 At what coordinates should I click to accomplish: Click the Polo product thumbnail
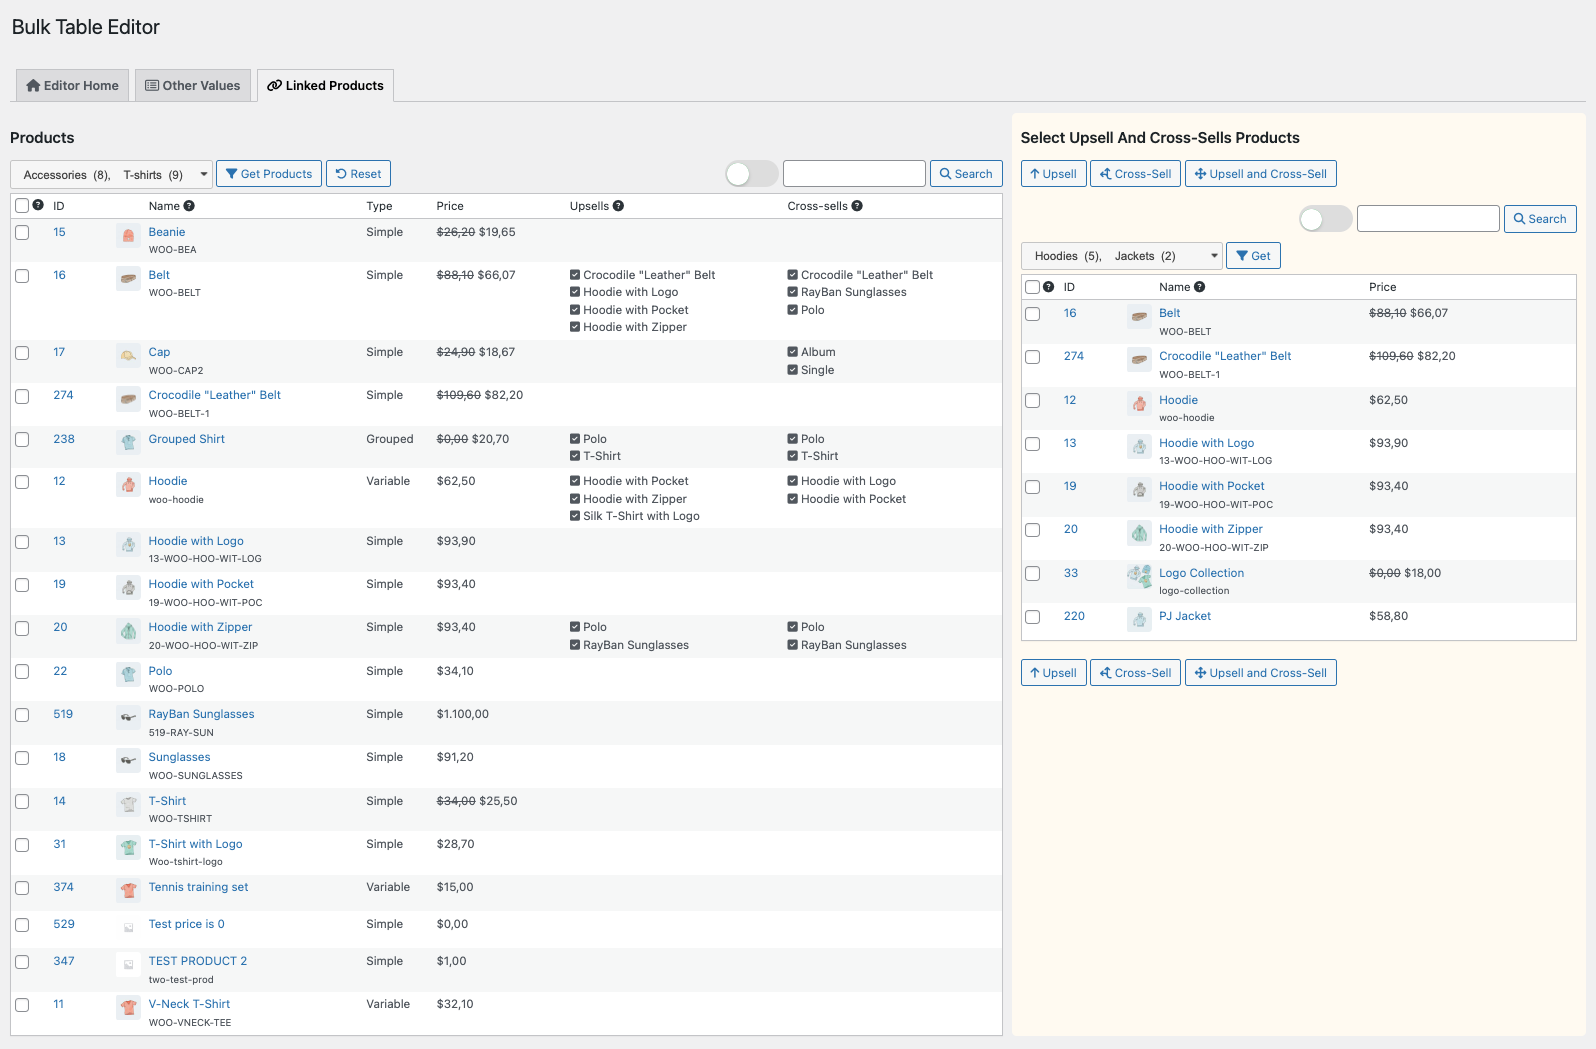pyautogui.click(x=128, y=675)
